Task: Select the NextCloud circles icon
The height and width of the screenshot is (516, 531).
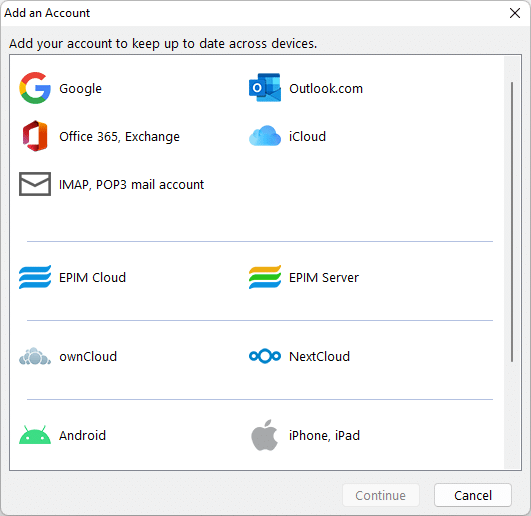Action: 265,356
